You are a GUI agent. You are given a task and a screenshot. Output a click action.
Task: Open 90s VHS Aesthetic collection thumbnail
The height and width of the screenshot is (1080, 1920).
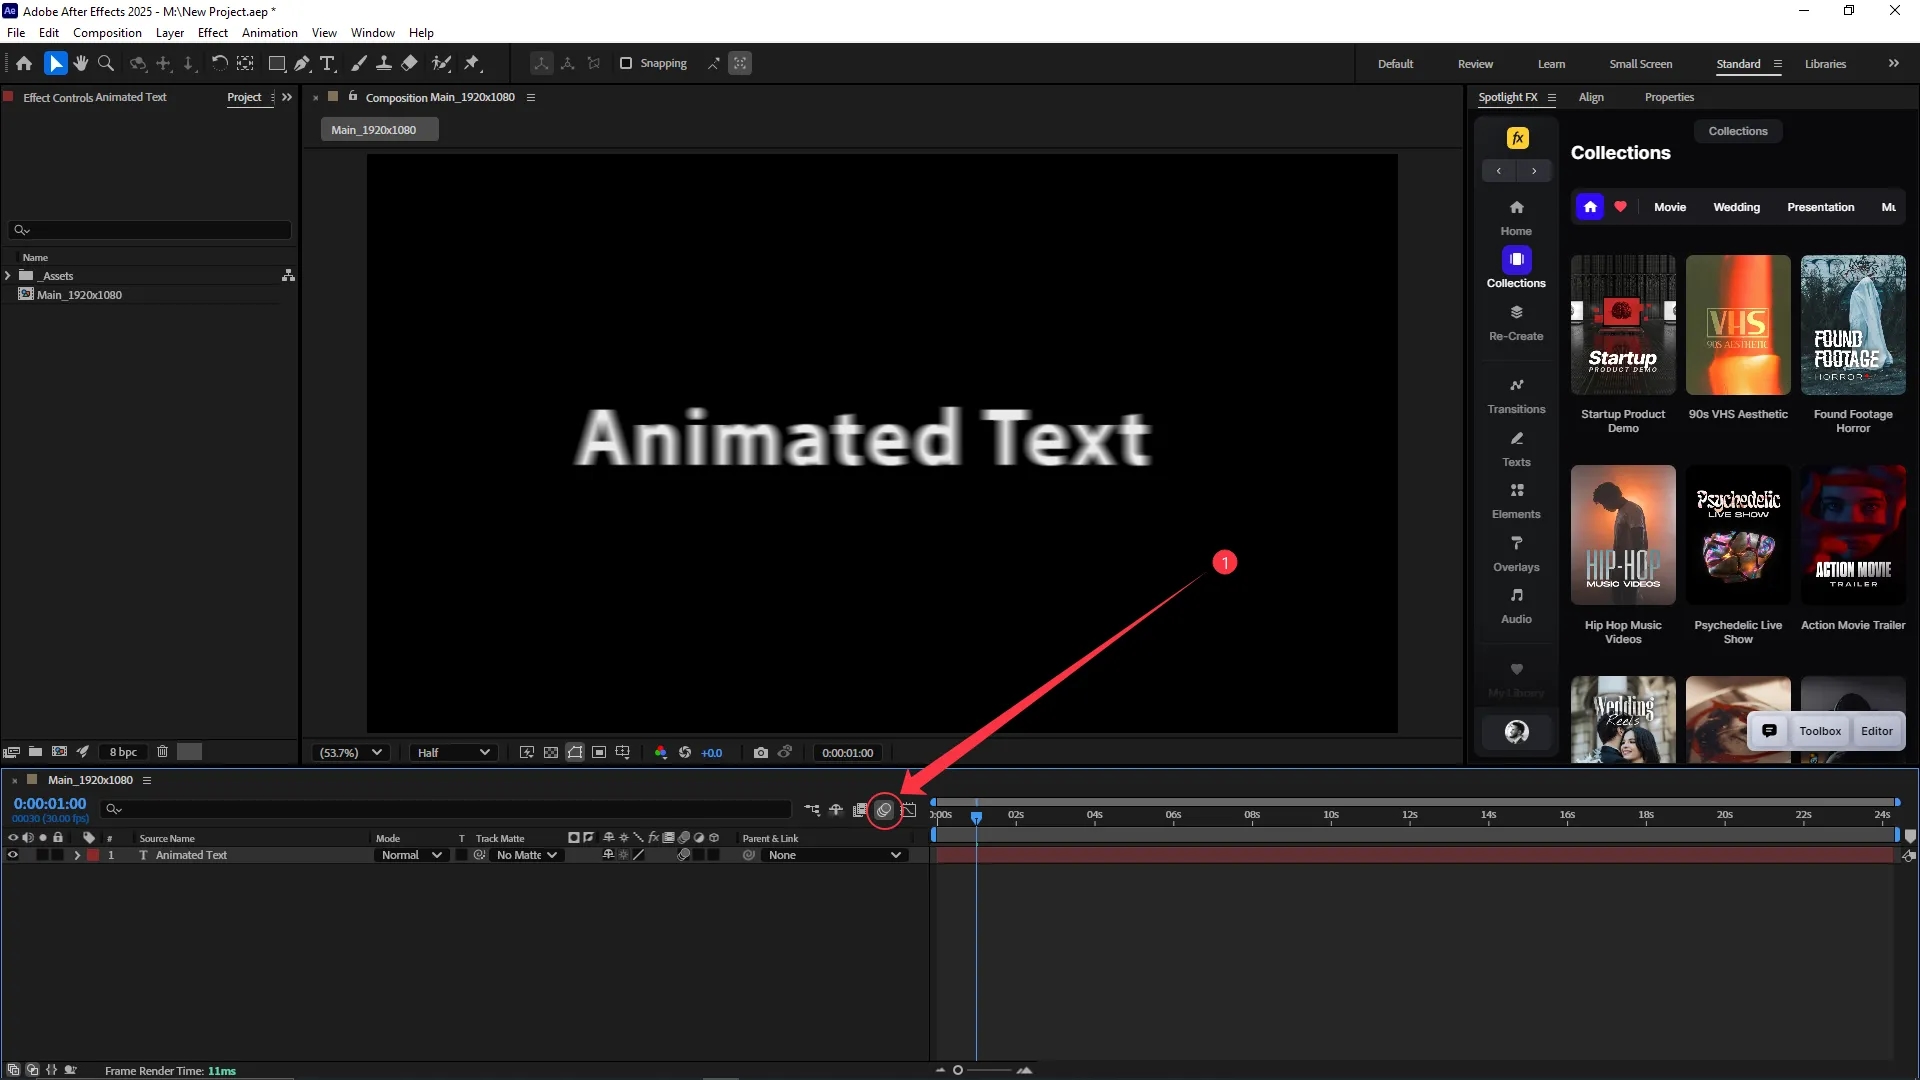1738,325
